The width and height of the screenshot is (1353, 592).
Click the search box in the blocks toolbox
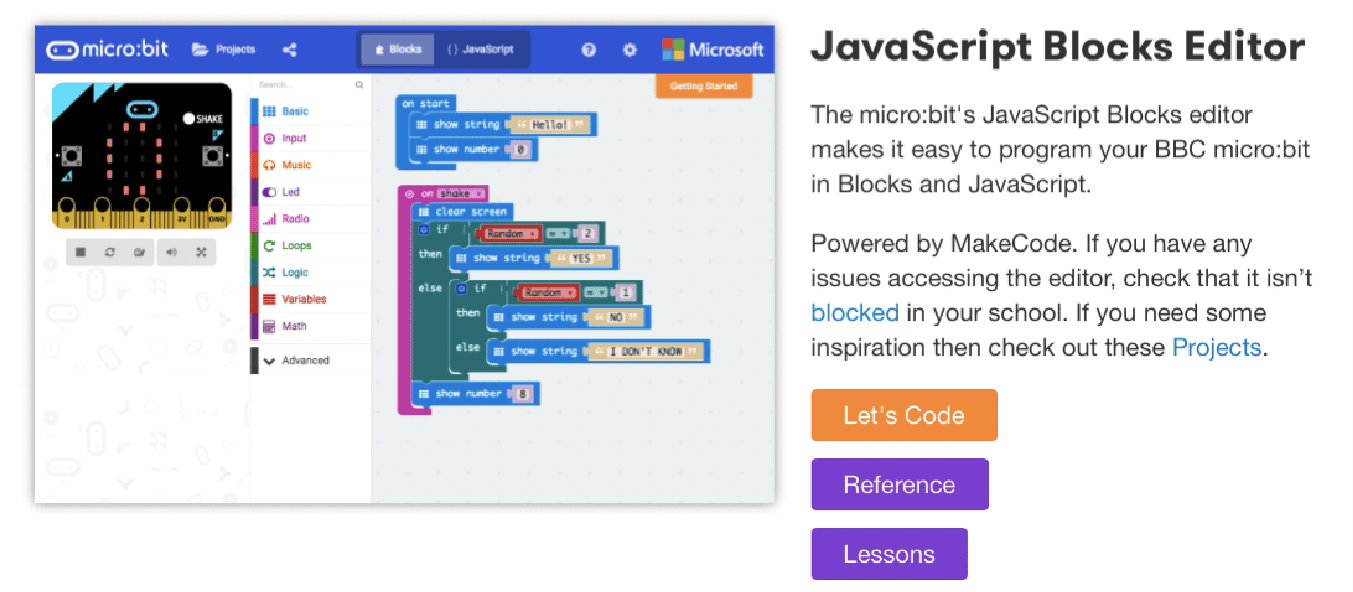(309, 85)
